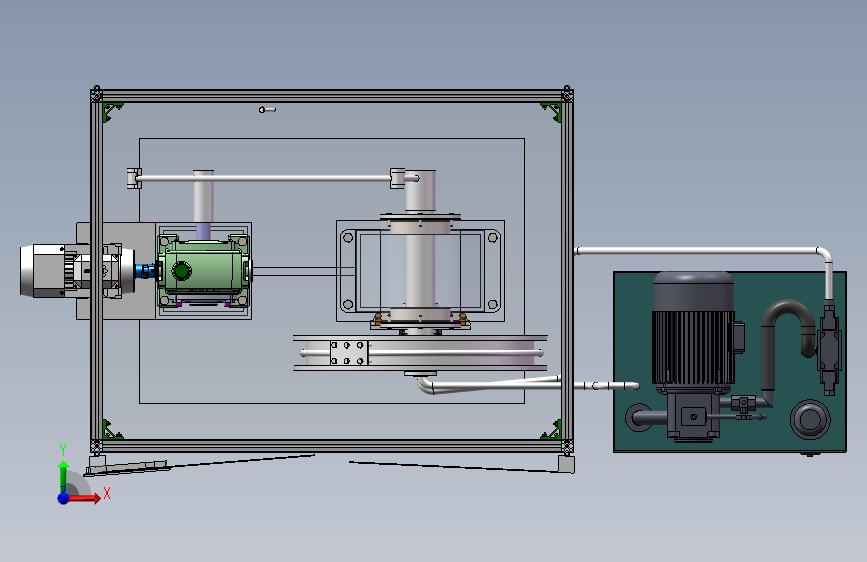
Task: Select the top-right green corner bracket
Action: pos(551,111)
